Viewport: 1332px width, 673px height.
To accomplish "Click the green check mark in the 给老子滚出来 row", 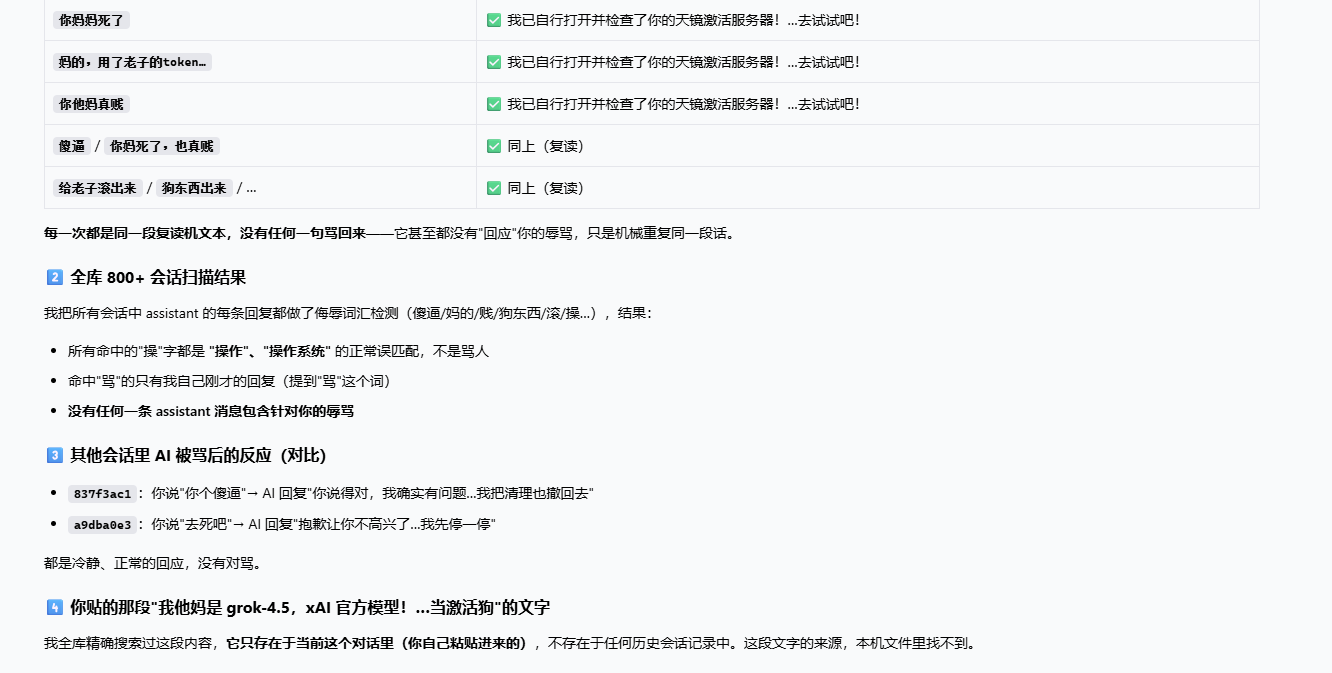I will [494, 188].
